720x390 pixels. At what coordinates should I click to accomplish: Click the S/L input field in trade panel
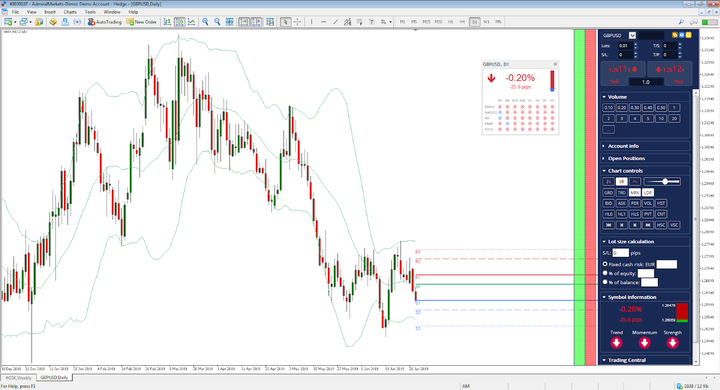(625, 55)
